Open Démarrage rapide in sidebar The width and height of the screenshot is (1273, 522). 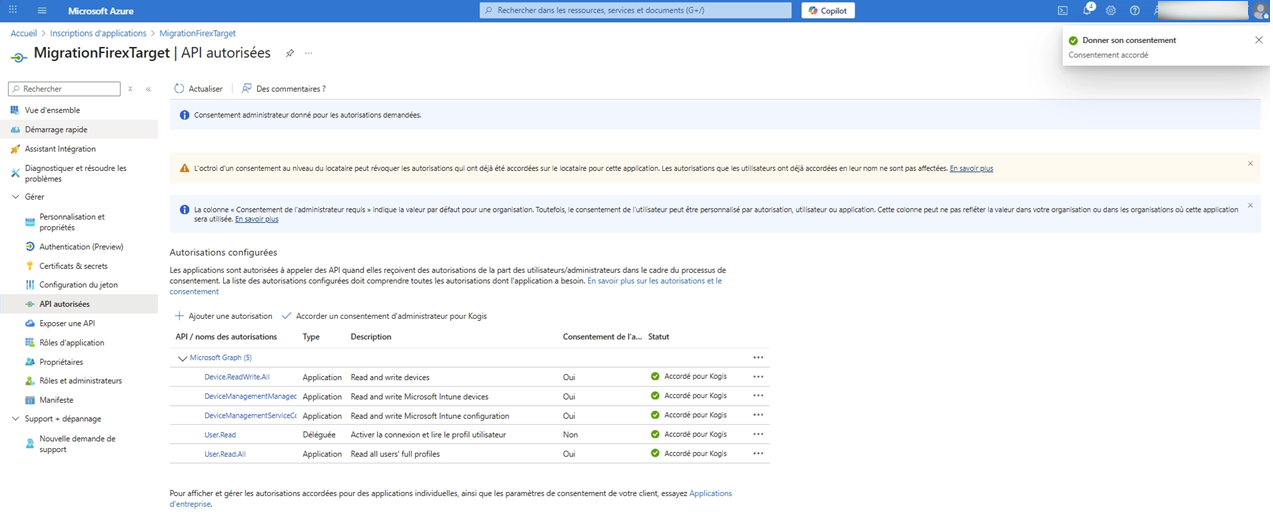coord(56,129)
